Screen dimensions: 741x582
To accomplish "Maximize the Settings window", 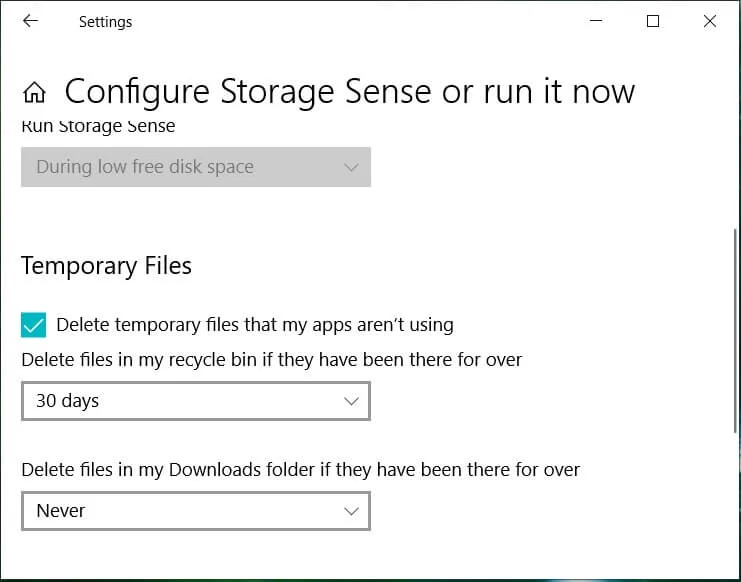I will click(x=653, y=21).
